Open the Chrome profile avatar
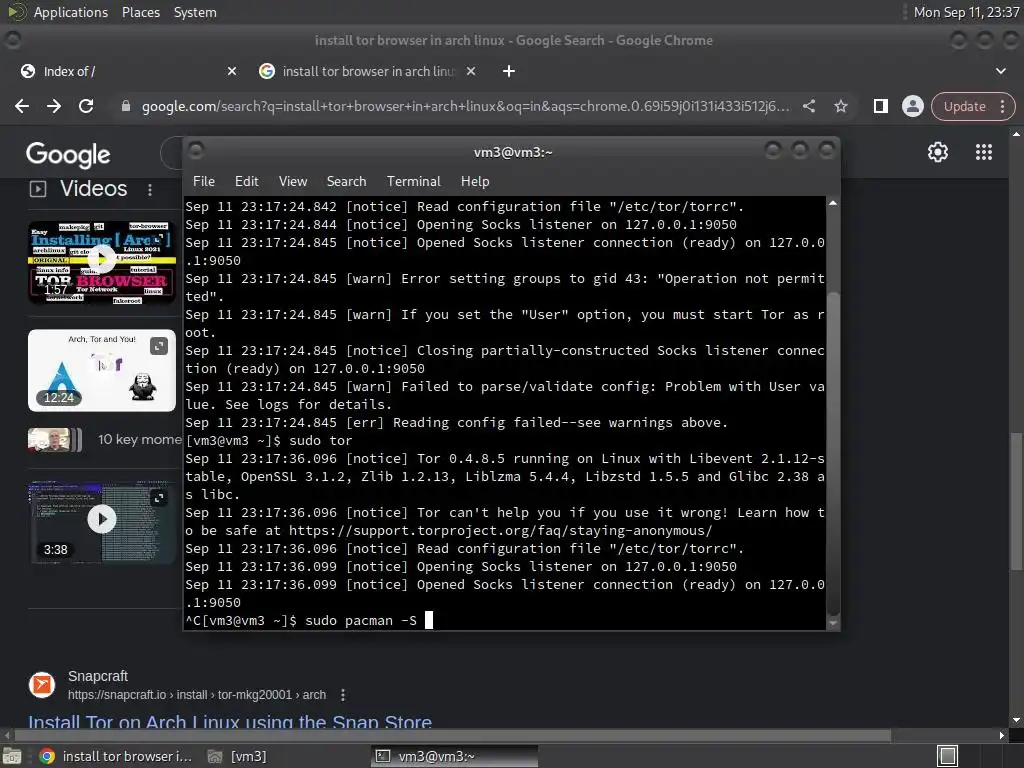This screenshot has height=768, width=1024. (x=912, y=106)
